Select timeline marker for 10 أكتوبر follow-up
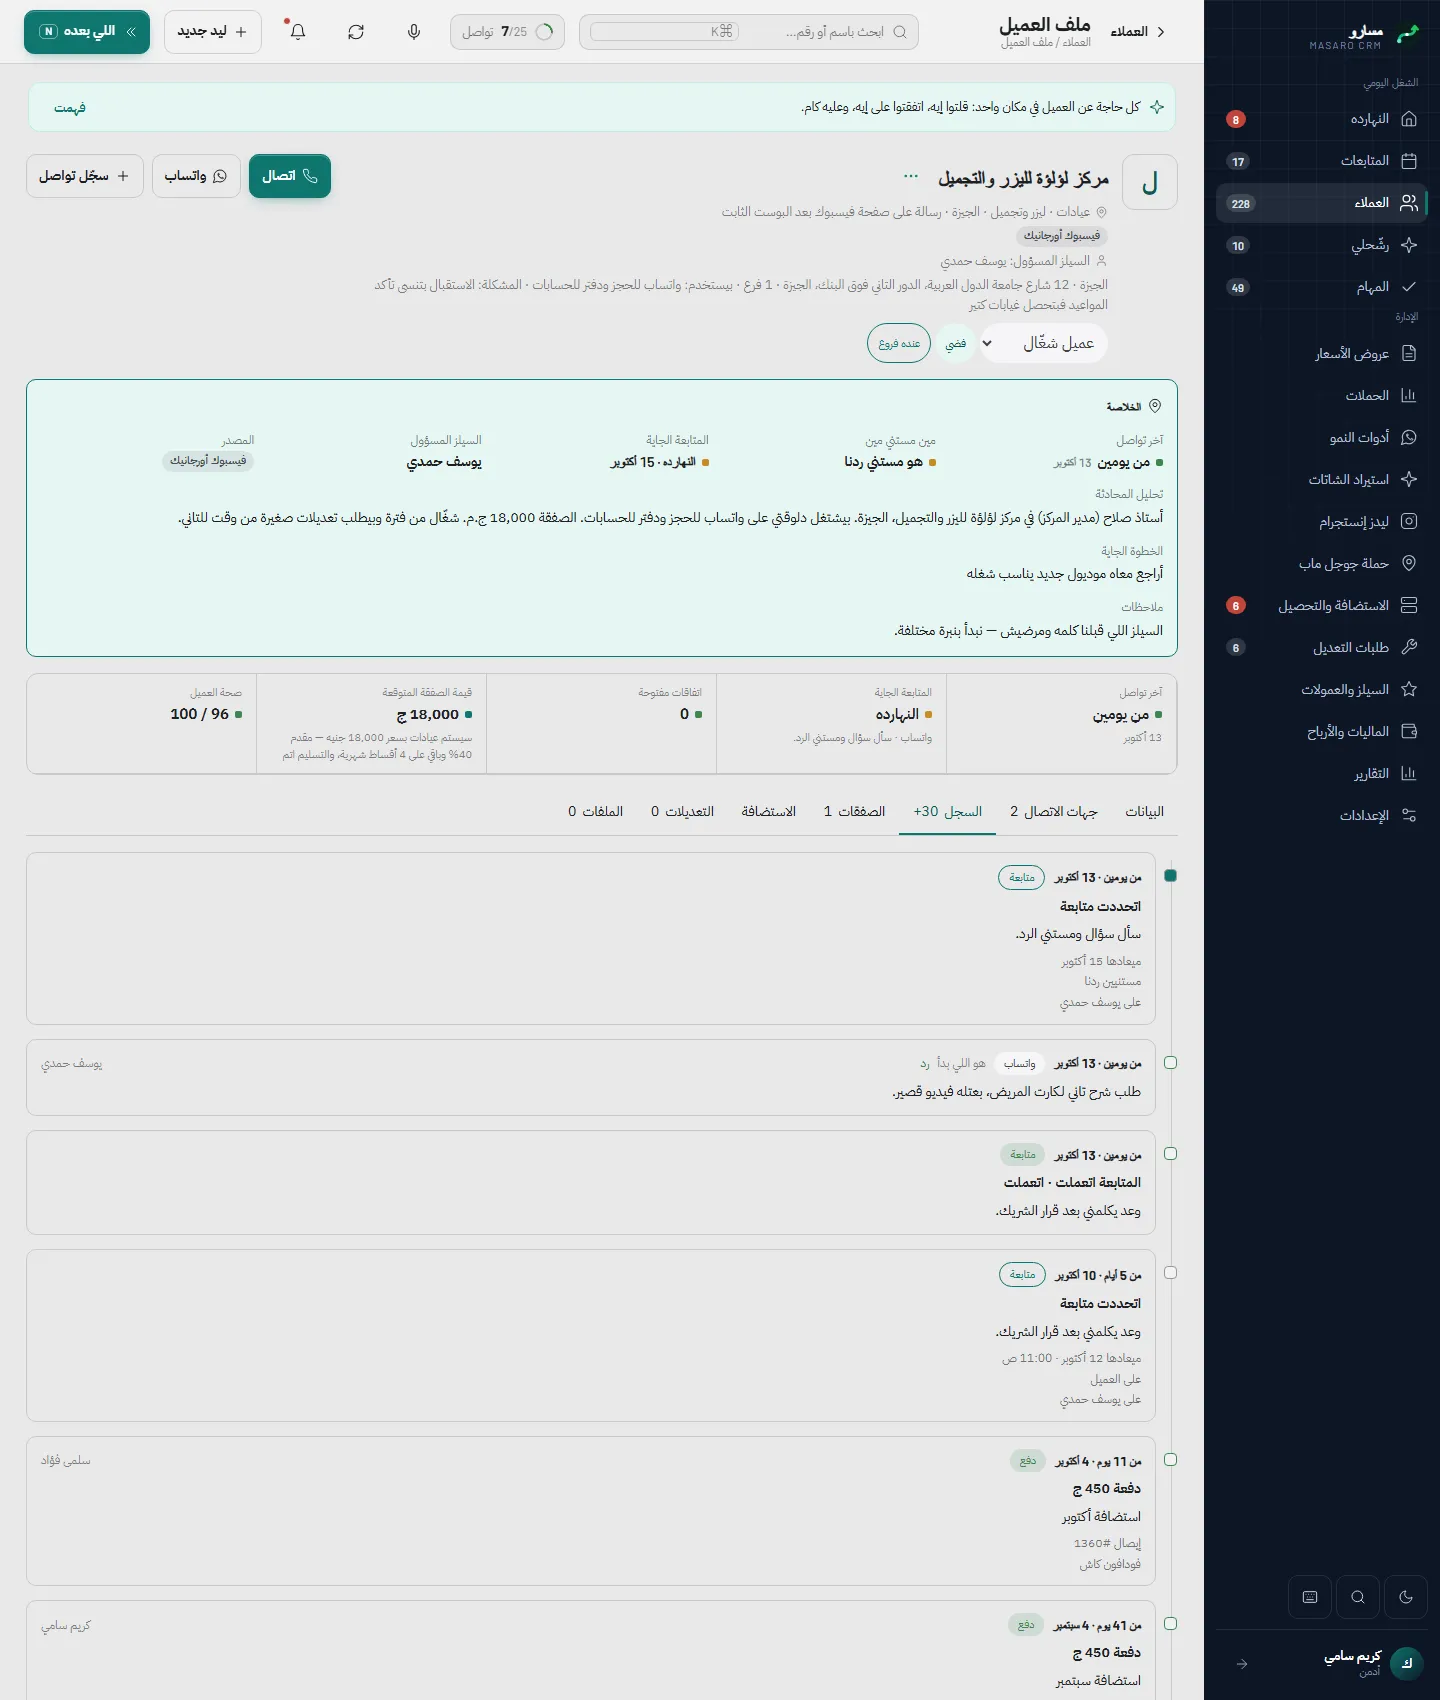The width and height of the screenshot is (1440, 1700). click(1171, 1273)
